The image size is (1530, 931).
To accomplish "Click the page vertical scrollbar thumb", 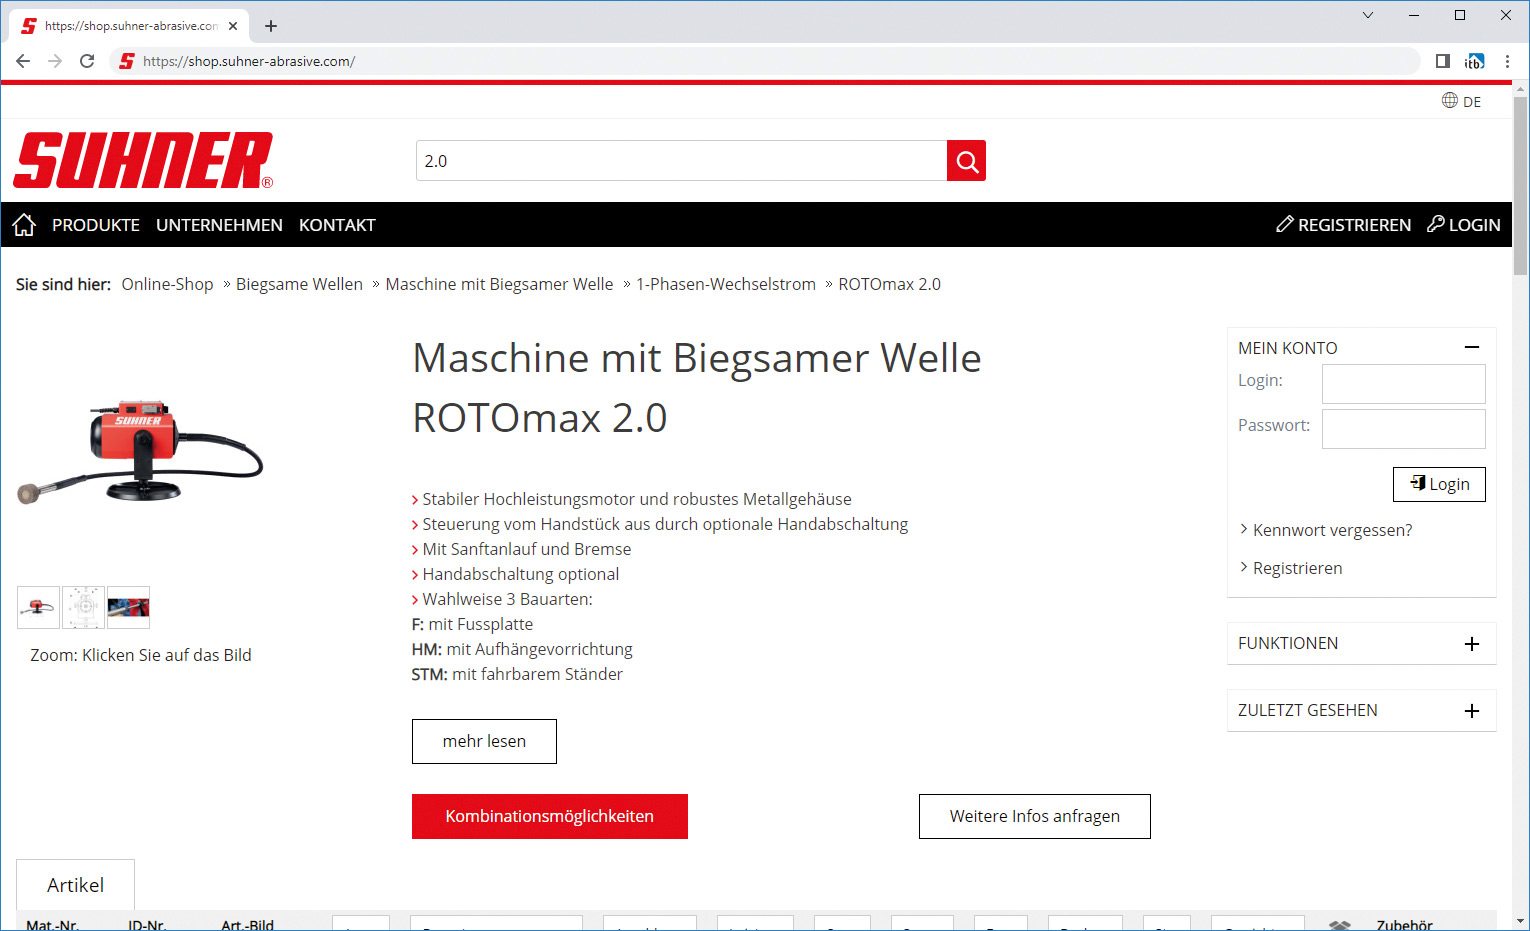I will [1520, 185].
